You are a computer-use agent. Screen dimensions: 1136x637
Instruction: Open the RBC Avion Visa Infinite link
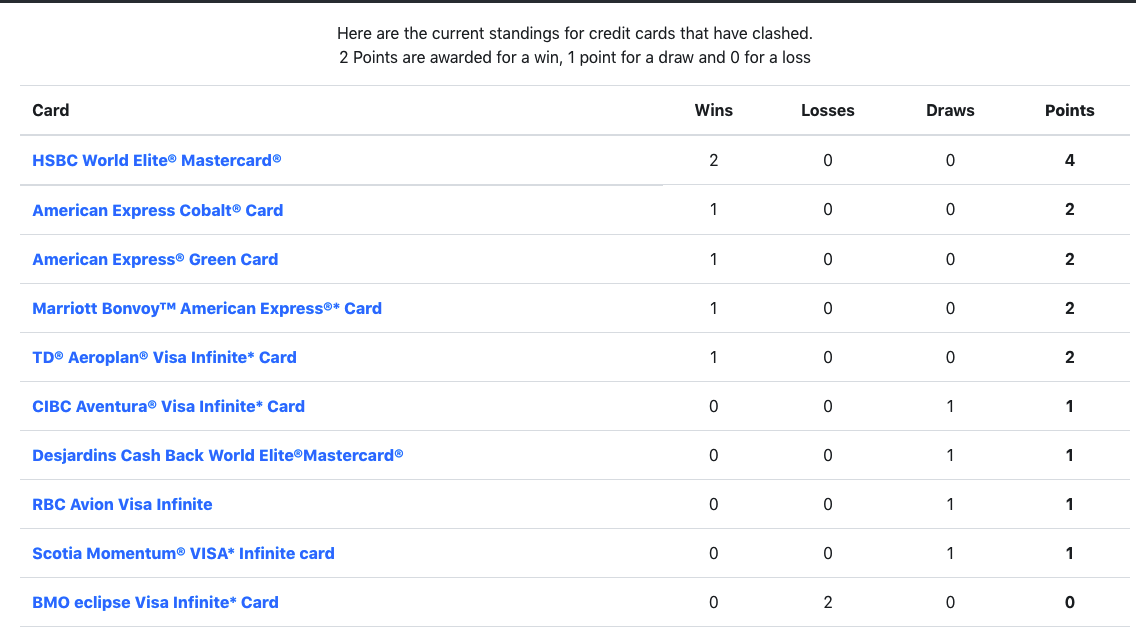122,504
